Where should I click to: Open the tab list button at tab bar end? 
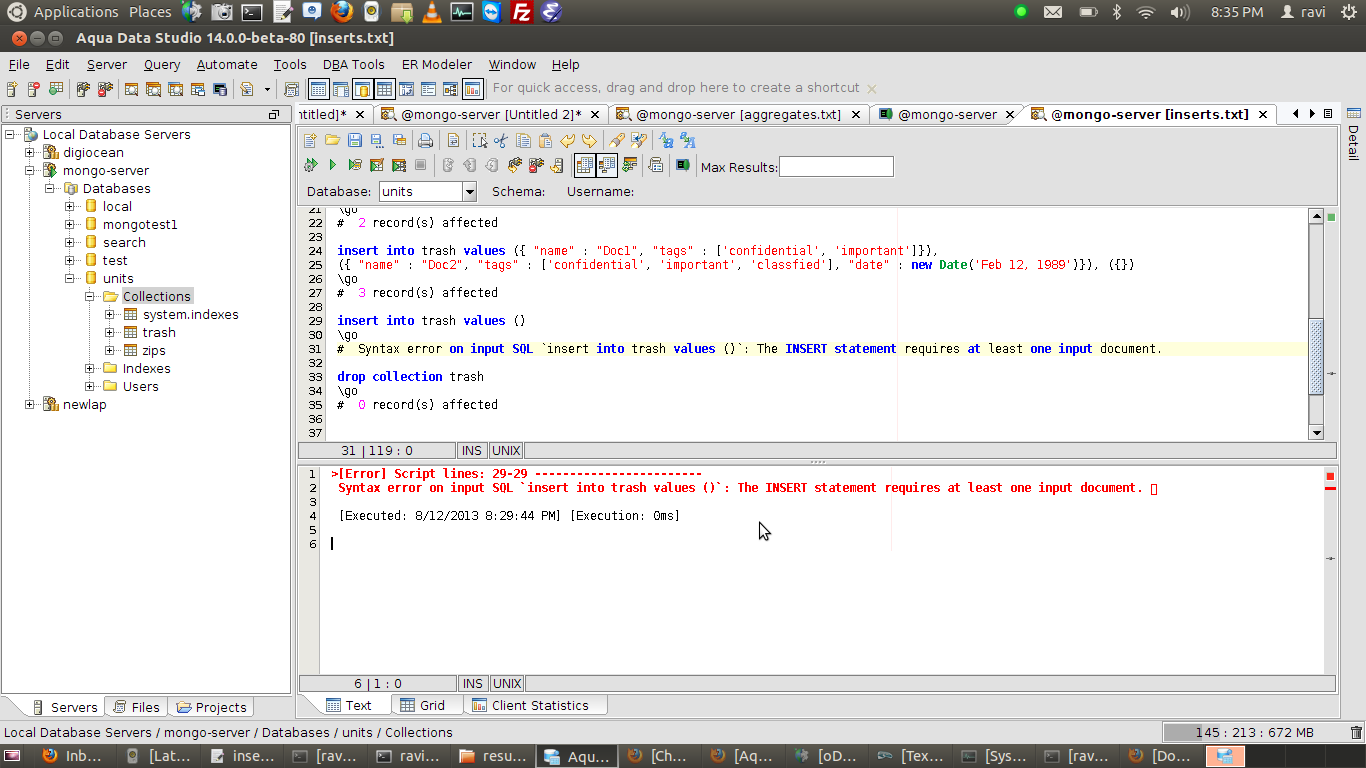(x=1327, y=114)
